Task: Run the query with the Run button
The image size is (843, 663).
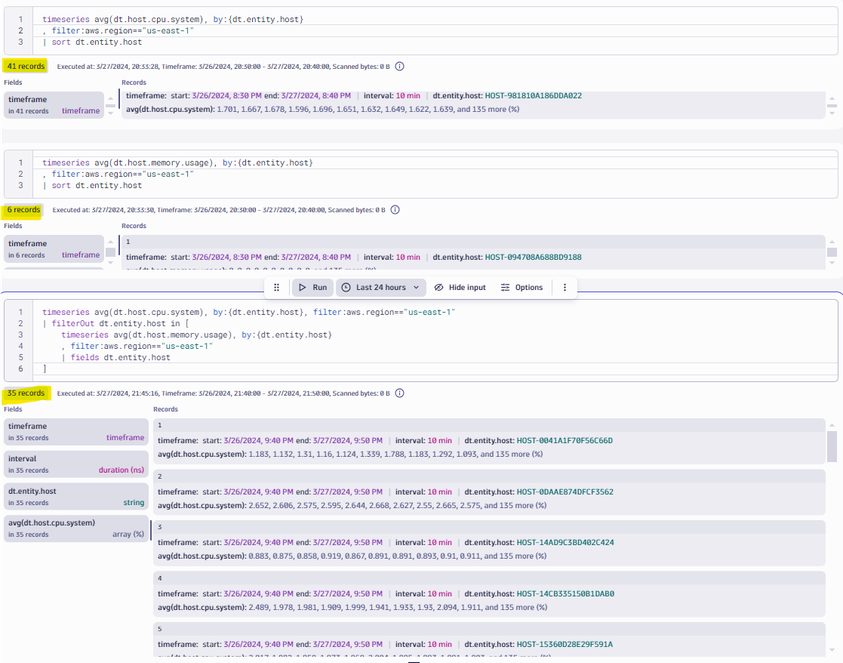Action: (x=312, y=287)
